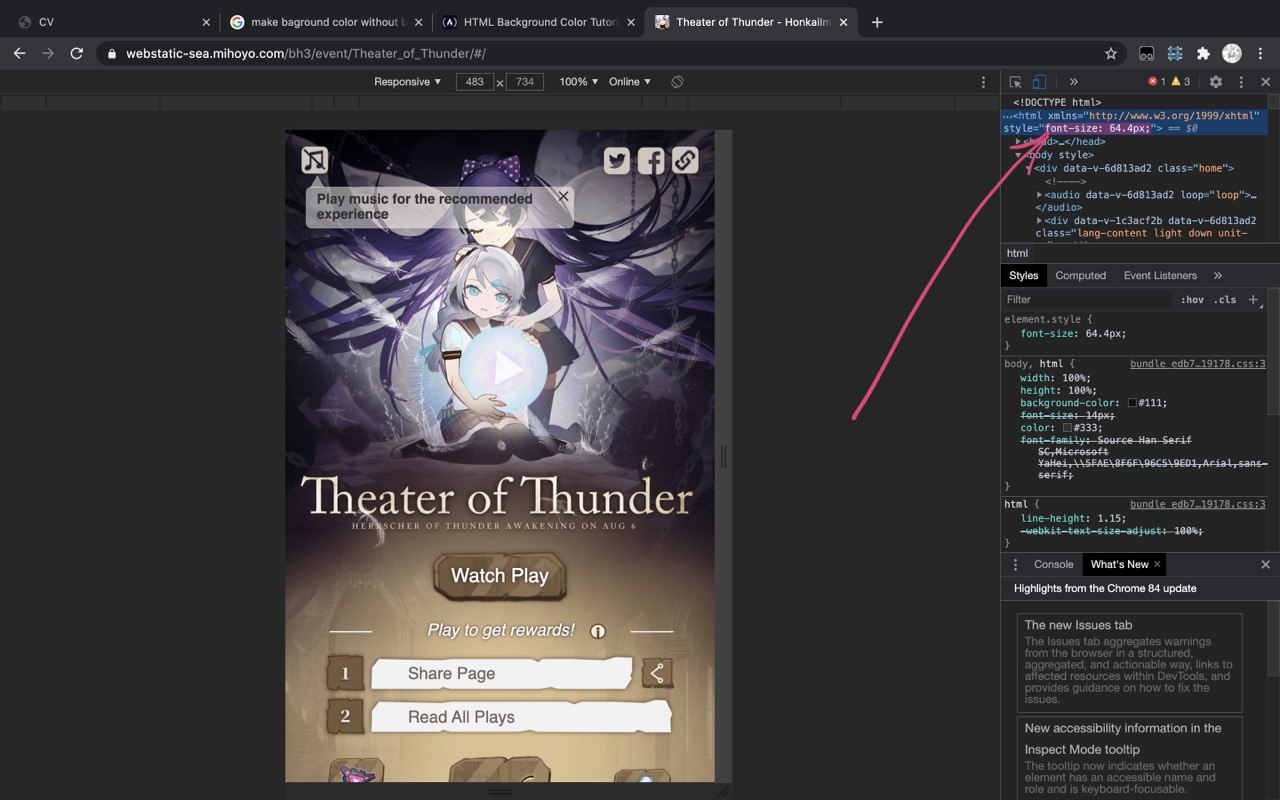Click the viewport height field 734
This screenshot has height=800, width=1280.
(x=525, y=82)
